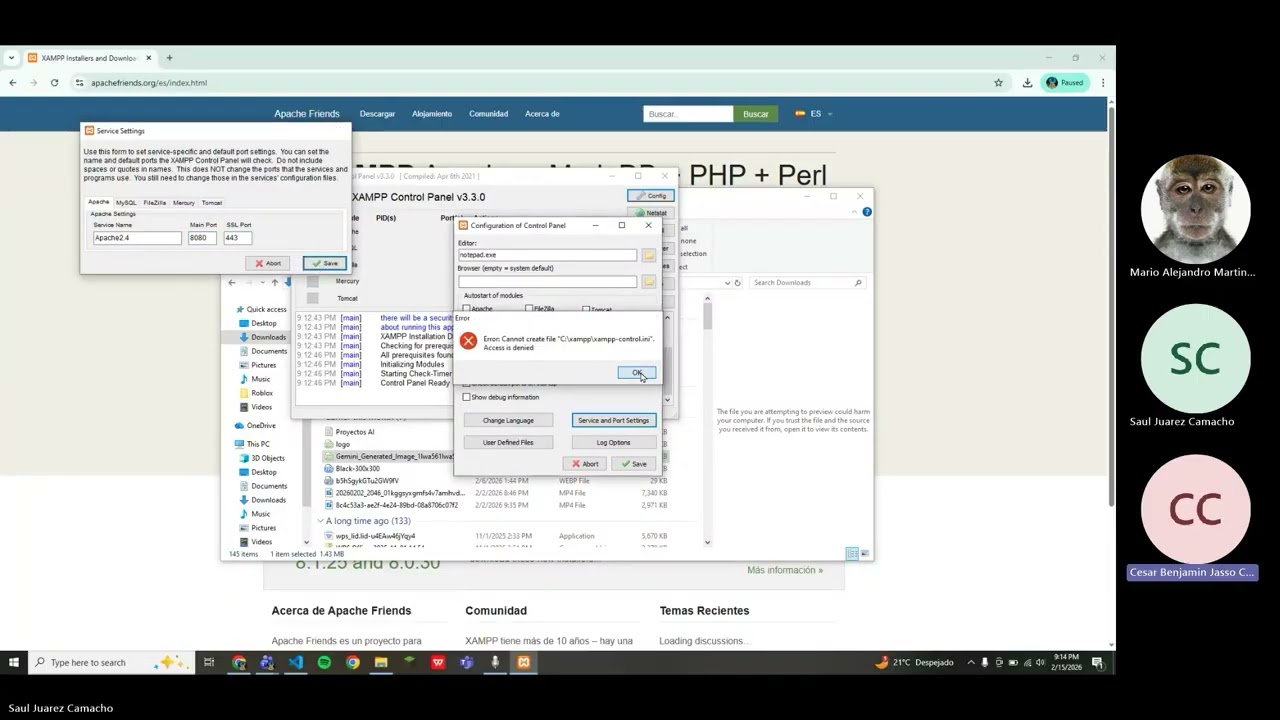Image resolution: width=1280 pixels, height=720 pixels.
Task: Switch to the MySQL tab in Service Settings
Action: click(126, 203)
